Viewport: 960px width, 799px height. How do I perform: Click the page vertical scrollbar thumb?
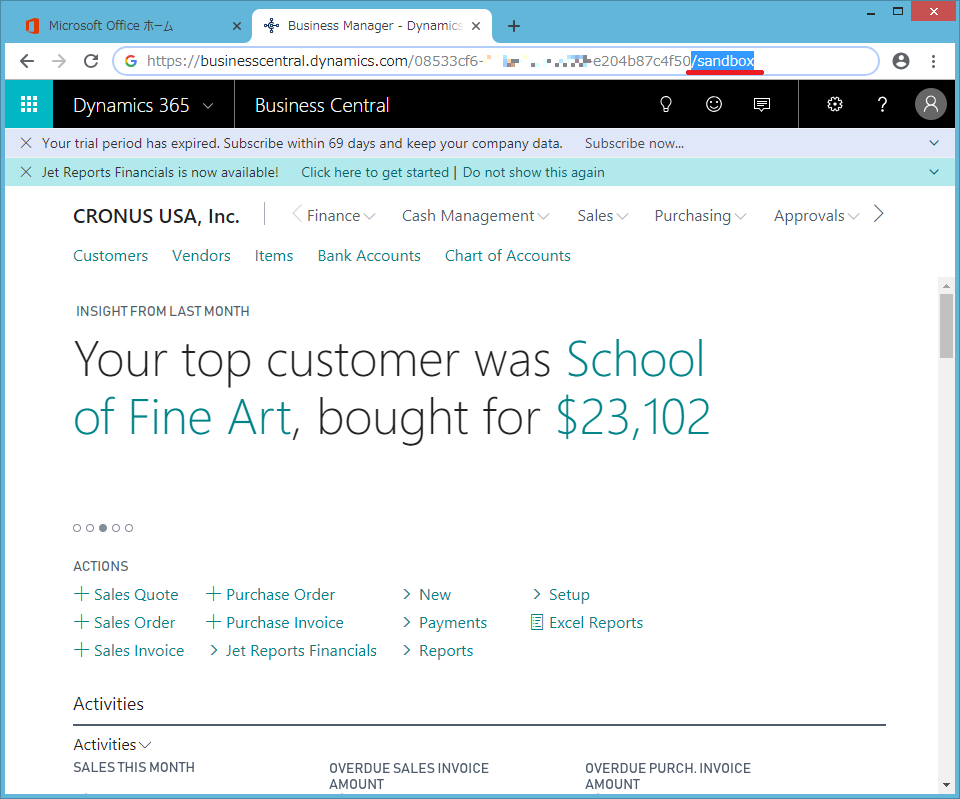click(947, 325)
